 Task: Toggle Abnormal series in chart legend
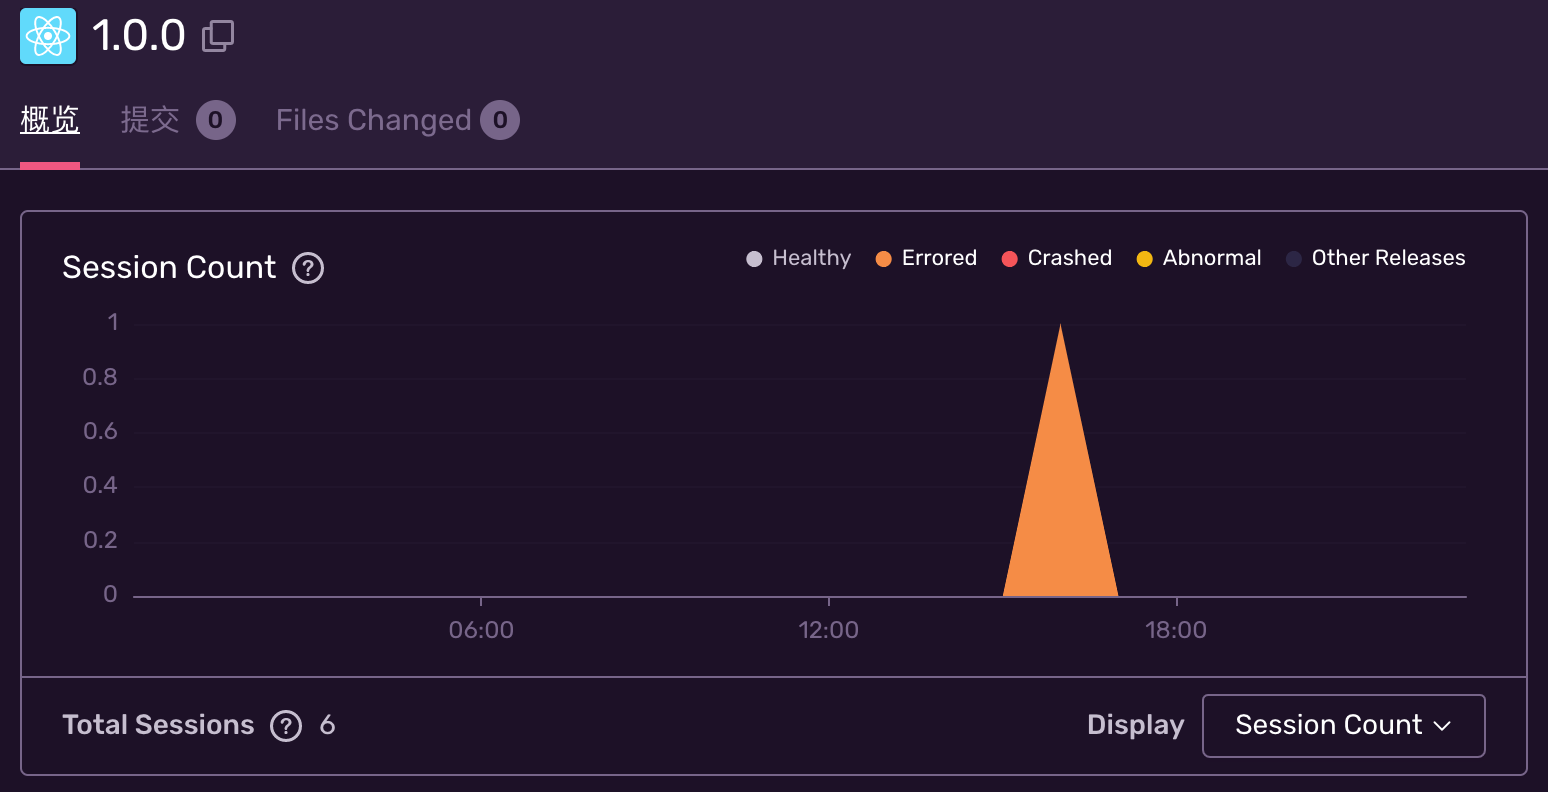pyautogui.click(x=1199, y=258)
